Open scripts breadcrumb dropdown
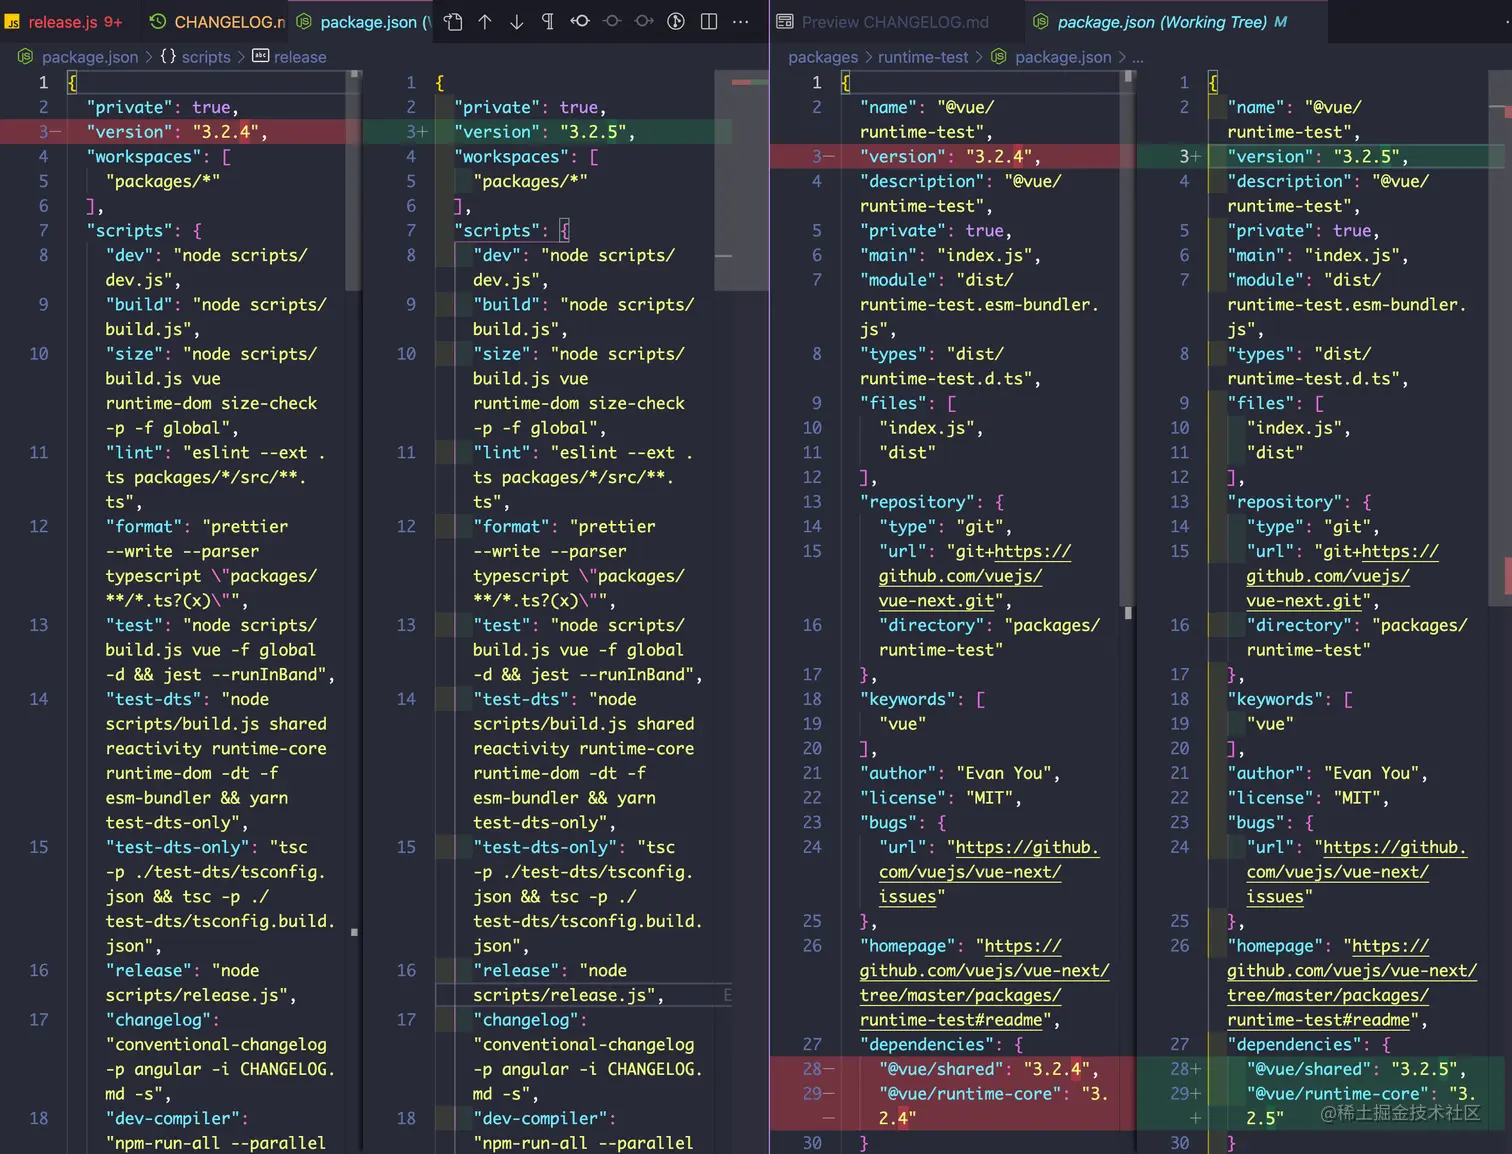Image resolution: width=1512 pixels, height=1154 pixels. click(206, 57)
